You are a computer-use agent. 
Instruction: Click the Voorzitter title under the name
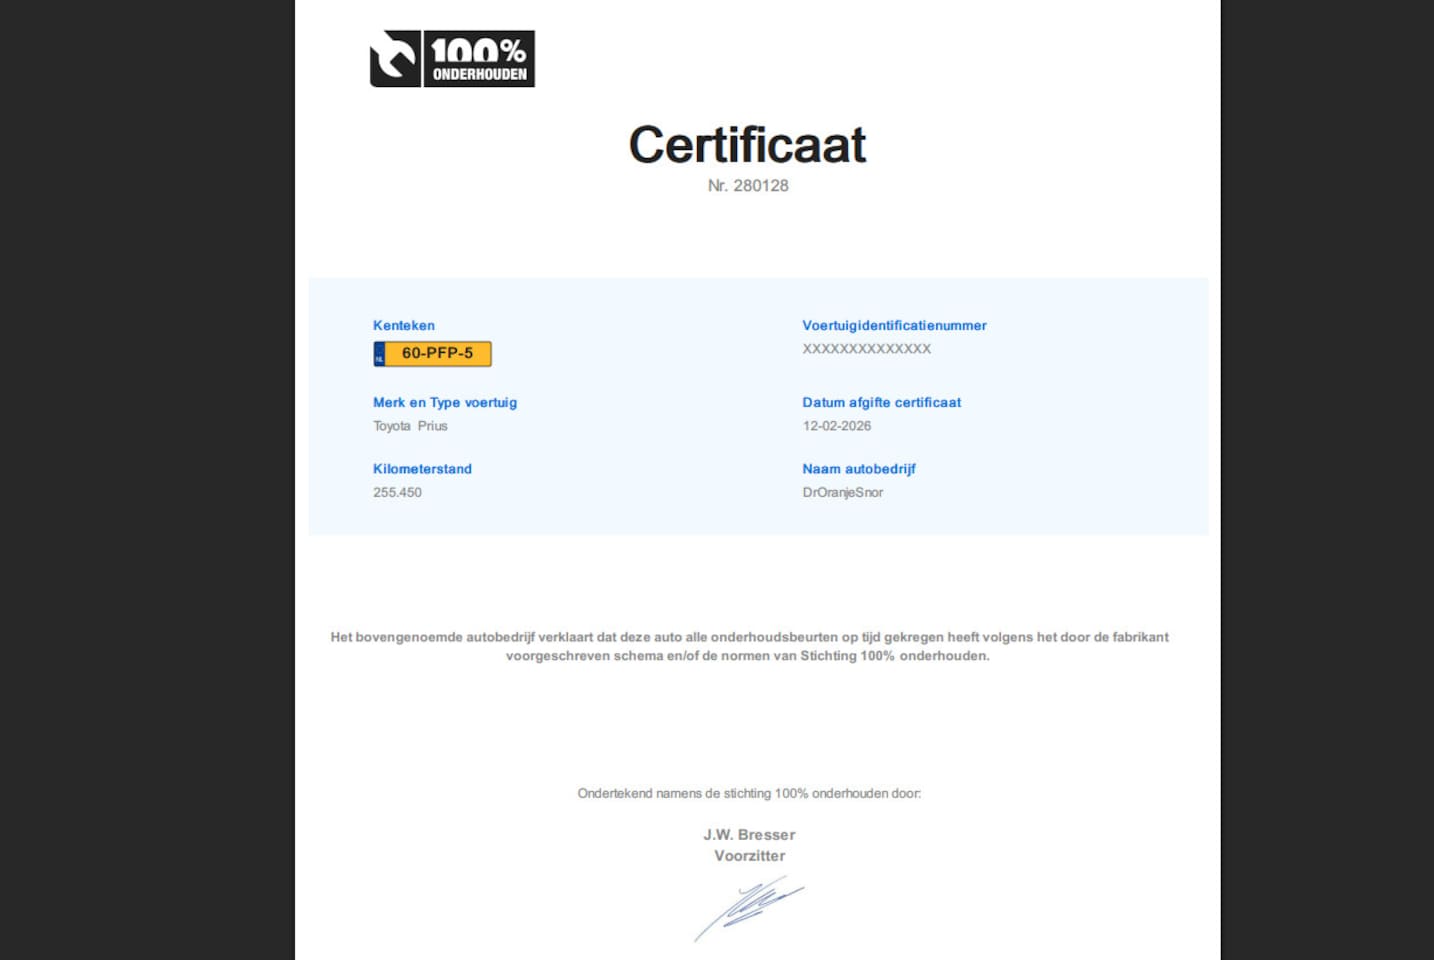[749, 856]
